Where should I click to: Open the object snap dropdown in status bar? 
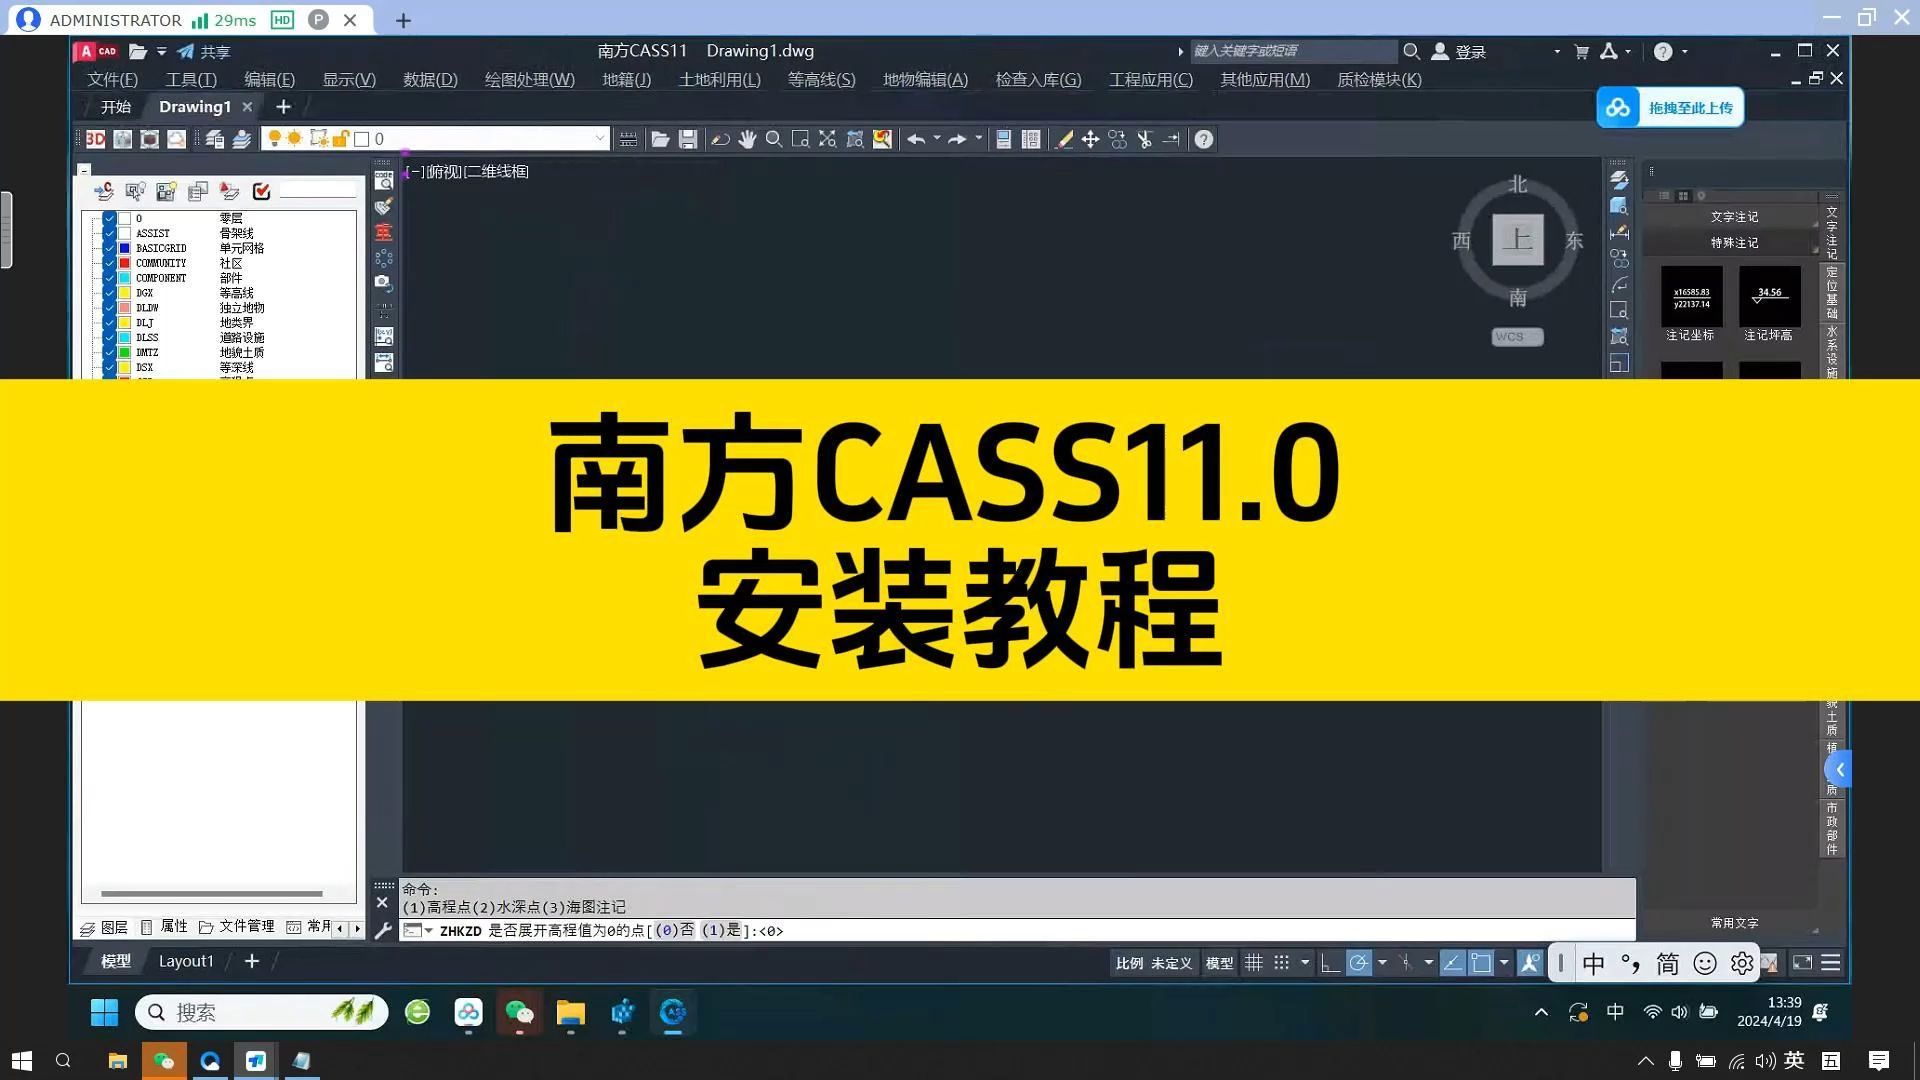tap(1383, 962)
